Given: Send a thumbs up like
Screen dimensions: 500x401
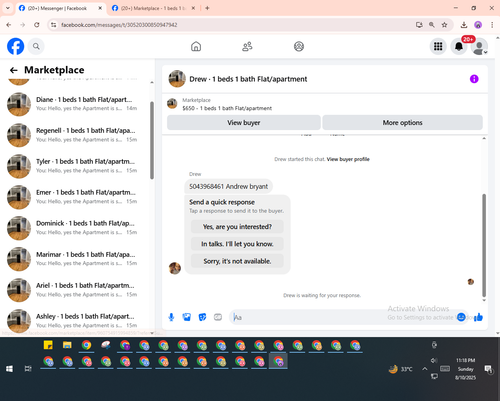Looking at the screenshot, I should tap(478, 317).
